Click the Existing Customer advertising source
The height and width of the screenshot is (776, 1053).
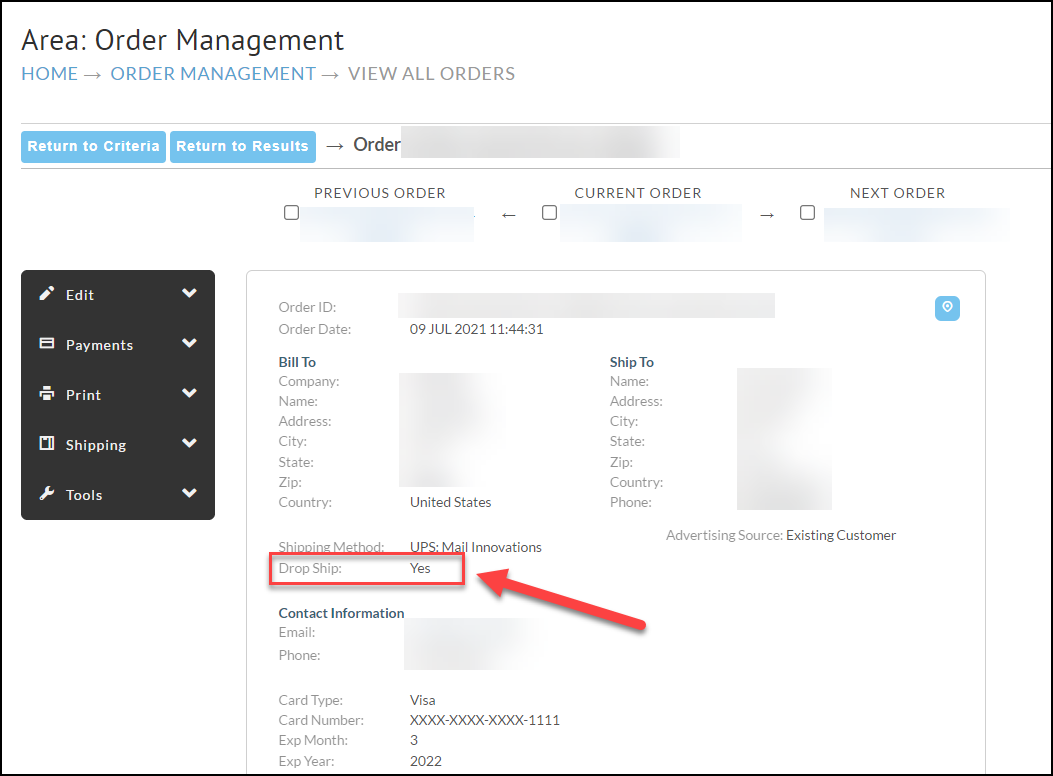841,535
